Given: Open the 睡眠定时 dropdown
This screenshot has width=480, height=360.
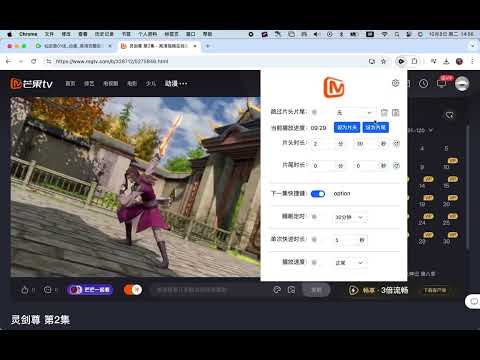Looking at the screenshot, I should click(350, 217).
